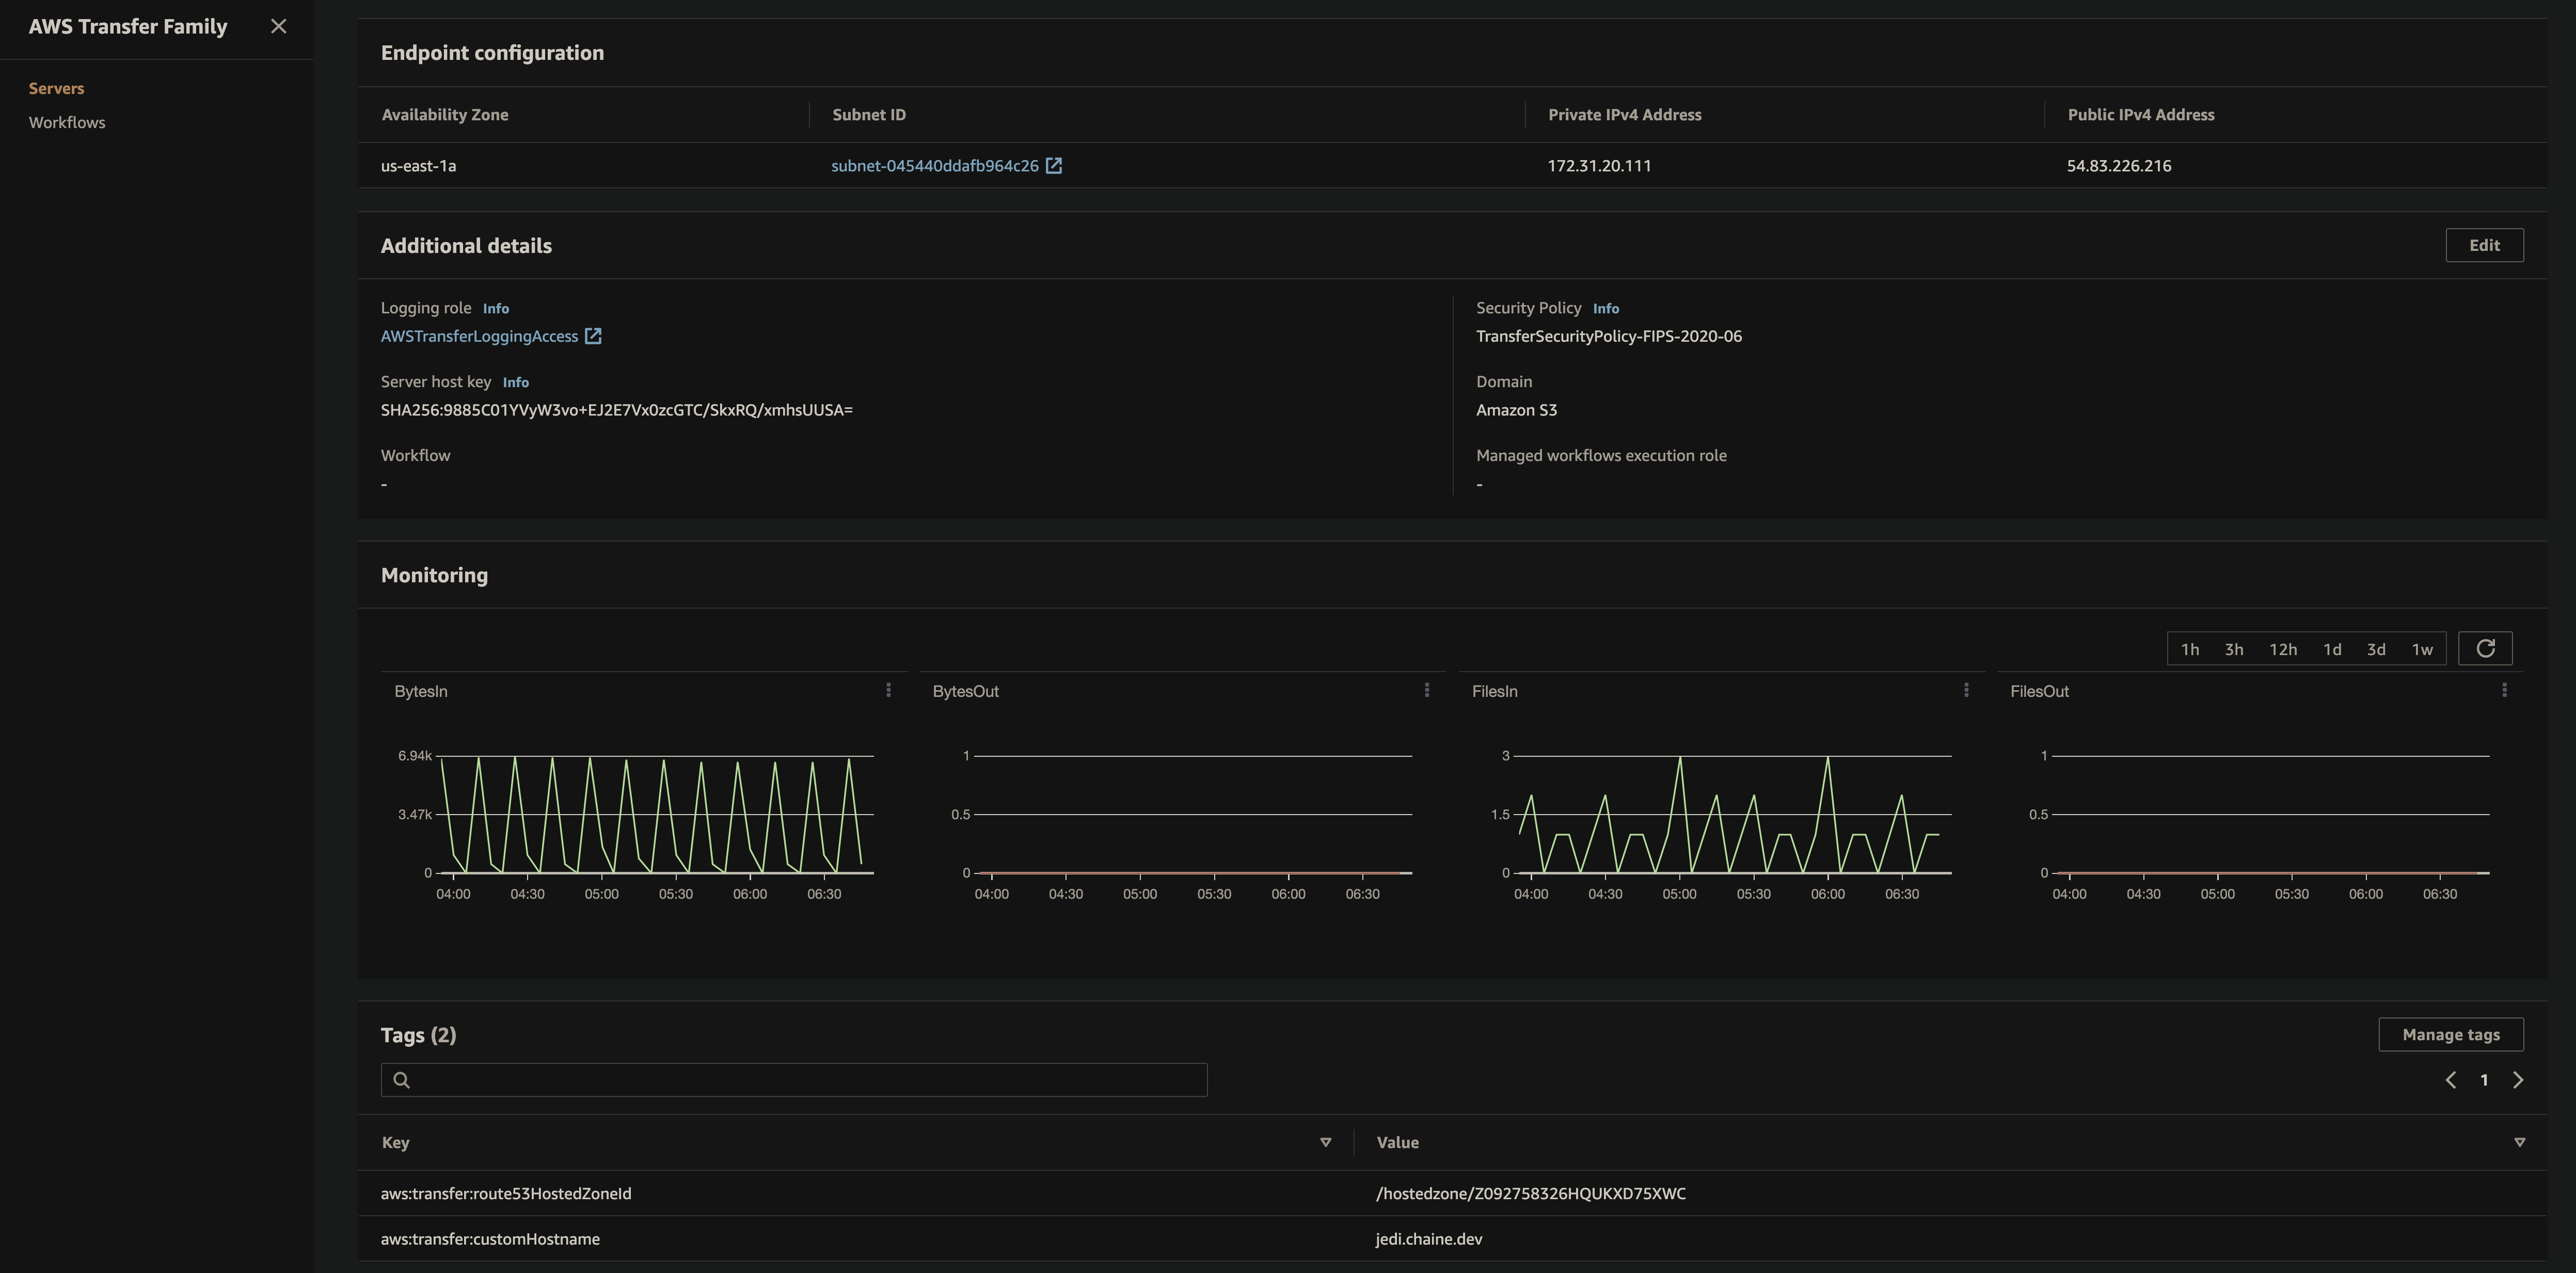Viewport: 2576px width, 1273px height.
Task: Click external link icon next to subnet ID
Action: coord(1054,166)
